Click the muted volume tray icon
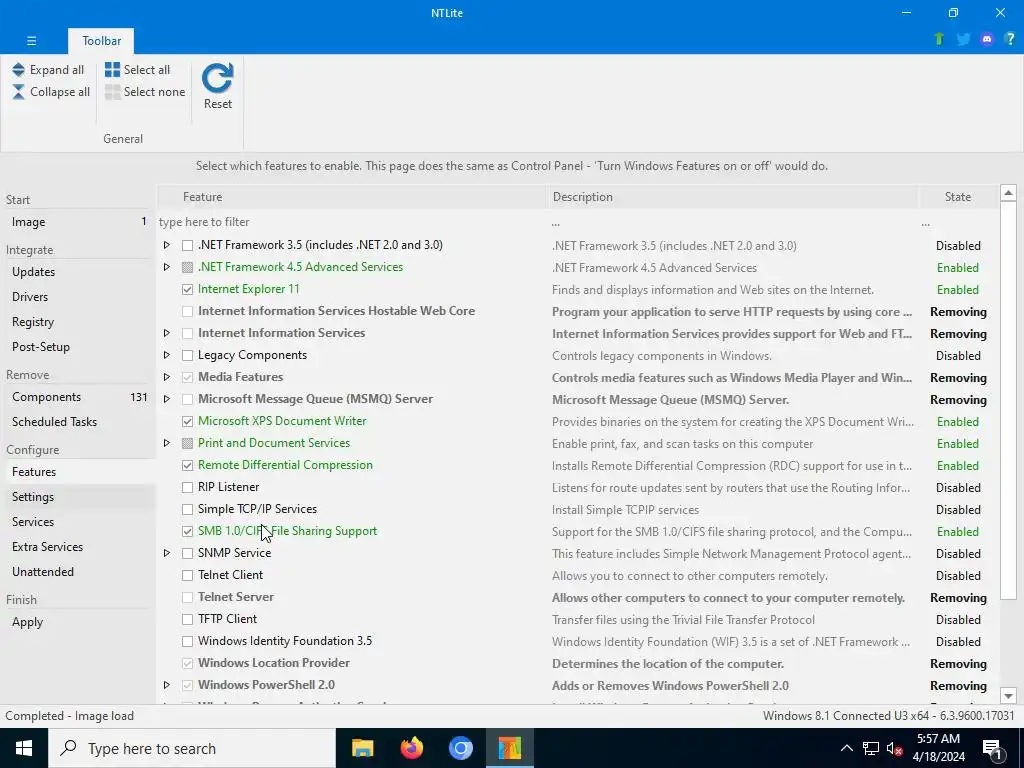The height and width of the screenshot is (768, 1024). pyautogui.click(x=895, y=748)
